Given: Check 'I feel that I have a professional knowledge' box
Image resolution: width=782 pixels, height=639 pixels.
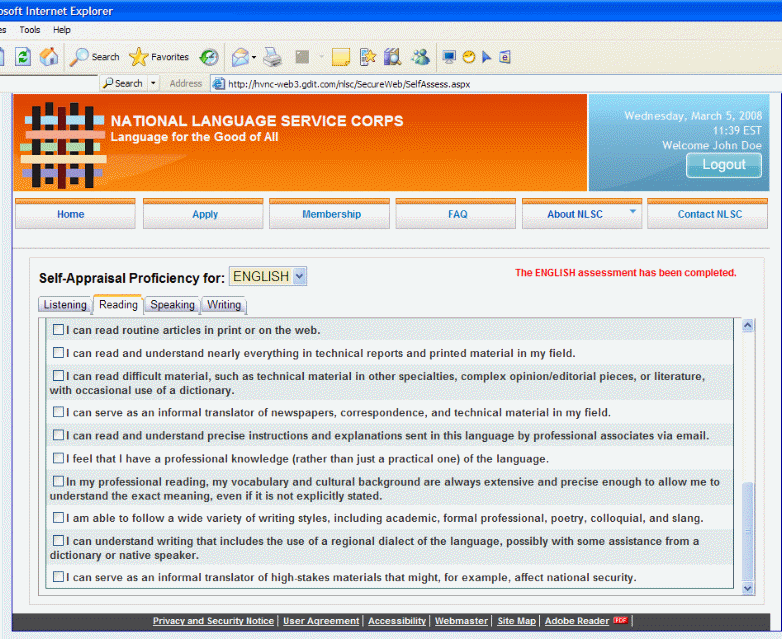Looking at the screenshot, I should (58, 458).
